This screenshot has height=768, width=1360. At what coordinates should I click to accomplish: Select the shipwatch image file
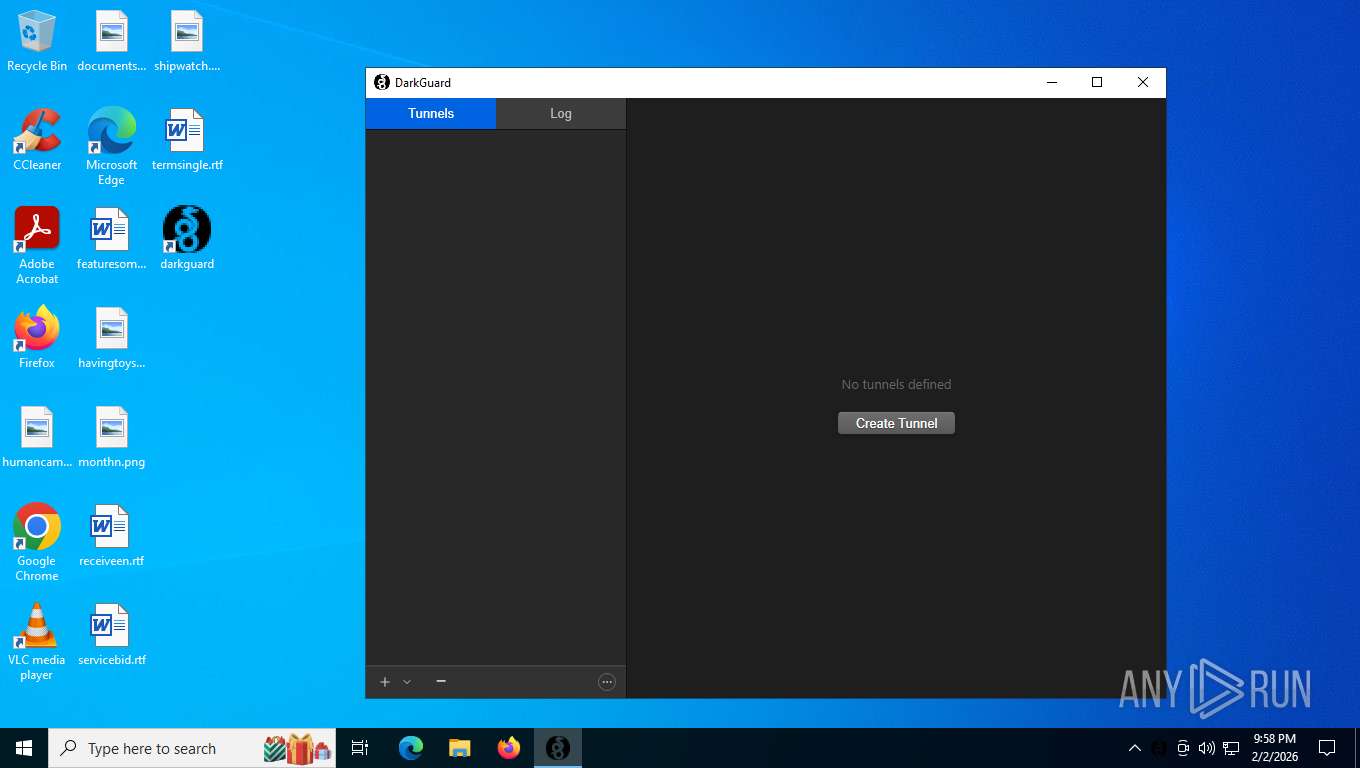tap(187, 42)
